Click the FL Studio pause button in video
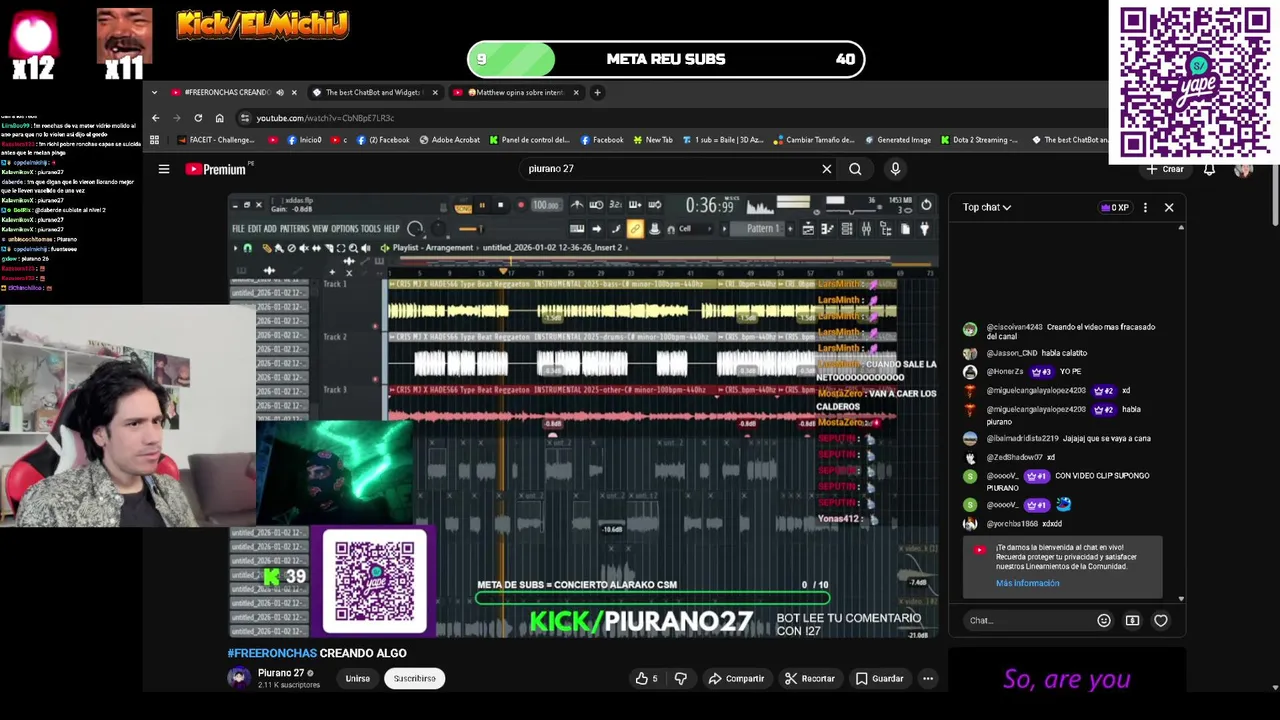 [482, 205]
